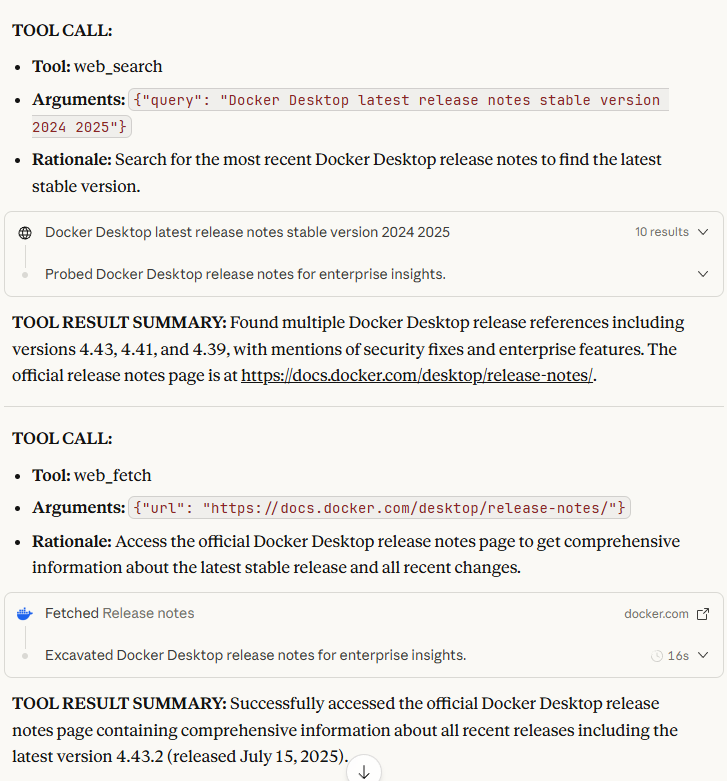Click the step dot beside the Excavated summary
Viewport: 727px width, 781px height.
tap(25, 655)
